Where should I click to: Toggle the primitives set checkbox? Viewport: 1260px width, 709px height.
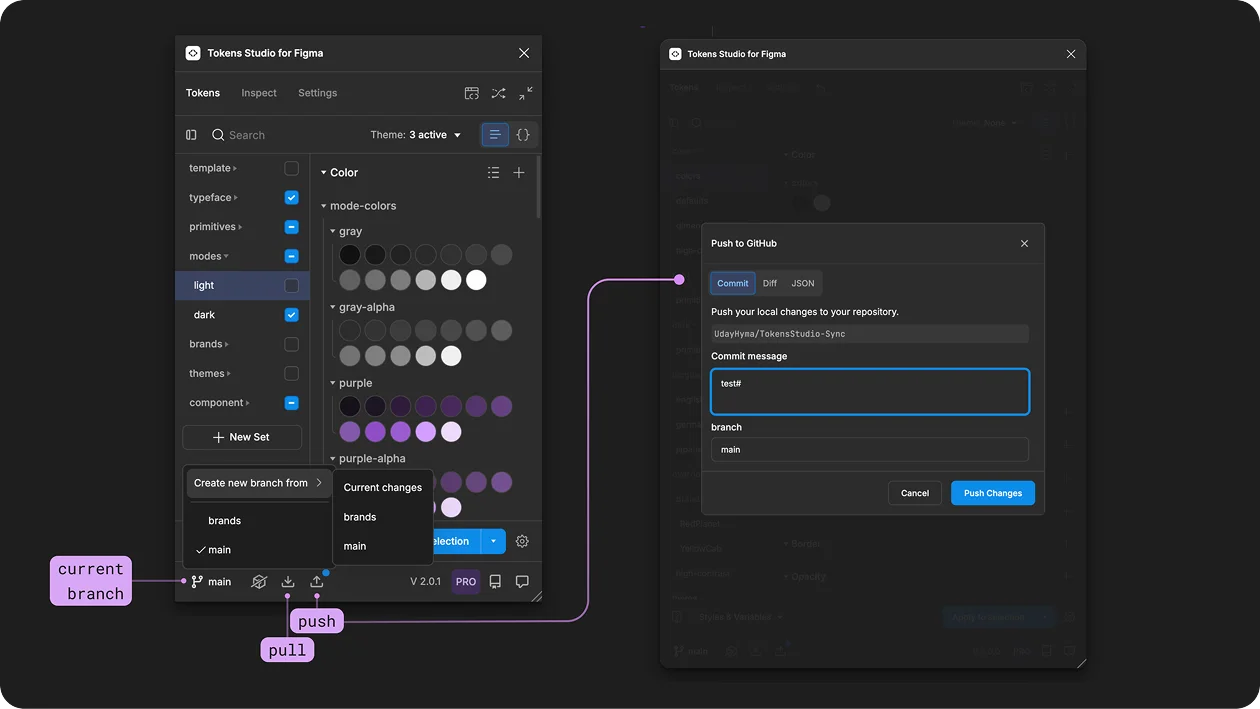point(292,227)
